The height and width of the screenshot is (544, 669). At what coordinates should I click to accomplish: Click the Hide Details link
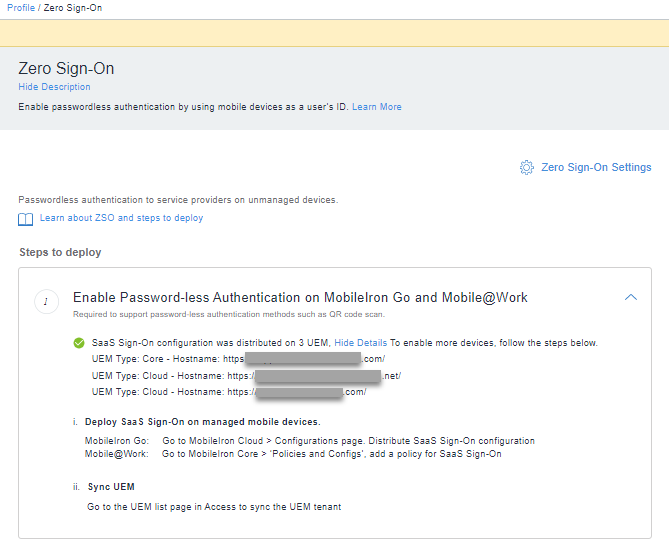coord(360,343)
